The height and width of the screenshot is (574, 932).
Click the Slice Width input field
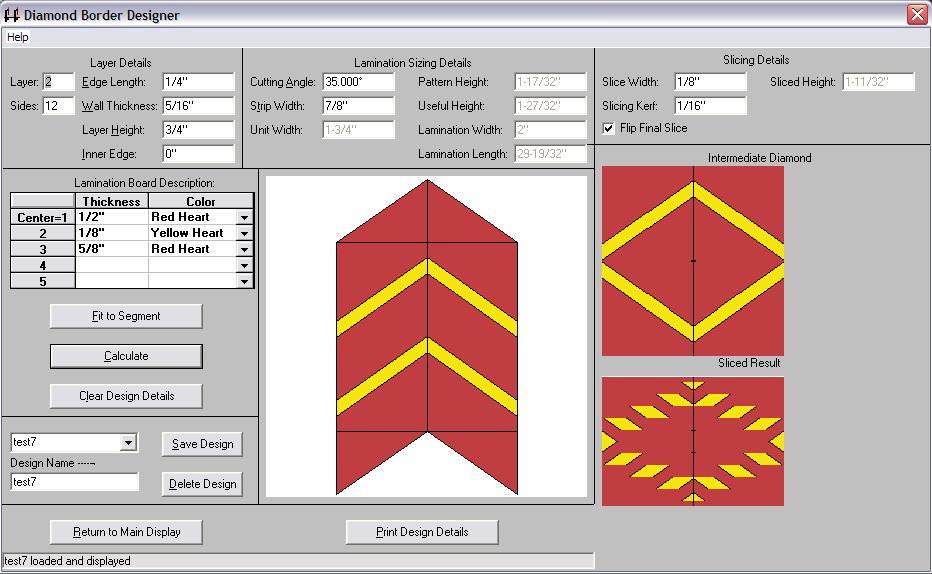point(710,82)
